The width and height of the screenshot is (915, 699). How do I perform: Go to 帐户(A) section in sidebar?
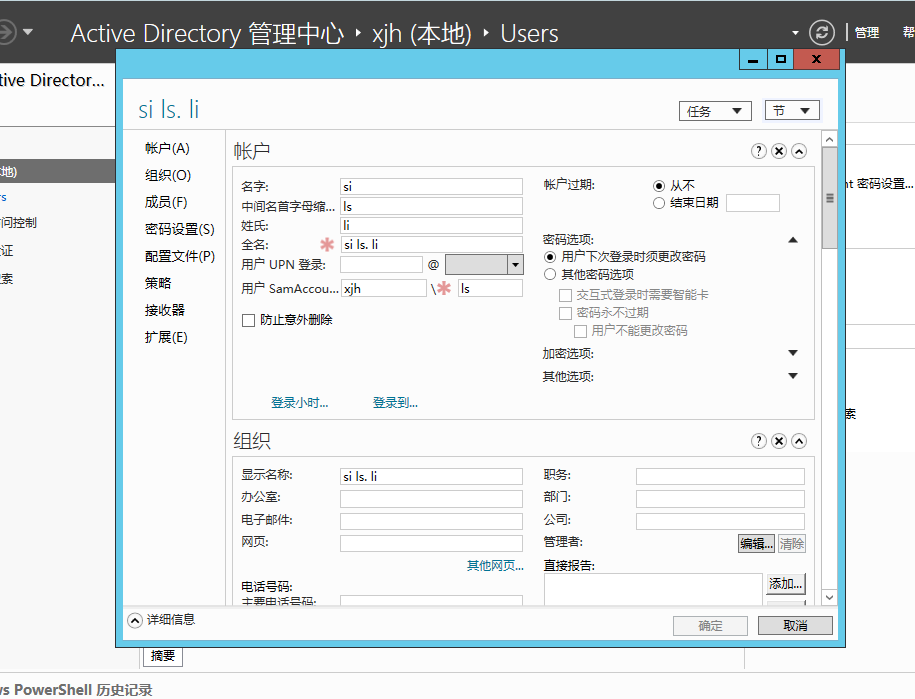[167, 148]
